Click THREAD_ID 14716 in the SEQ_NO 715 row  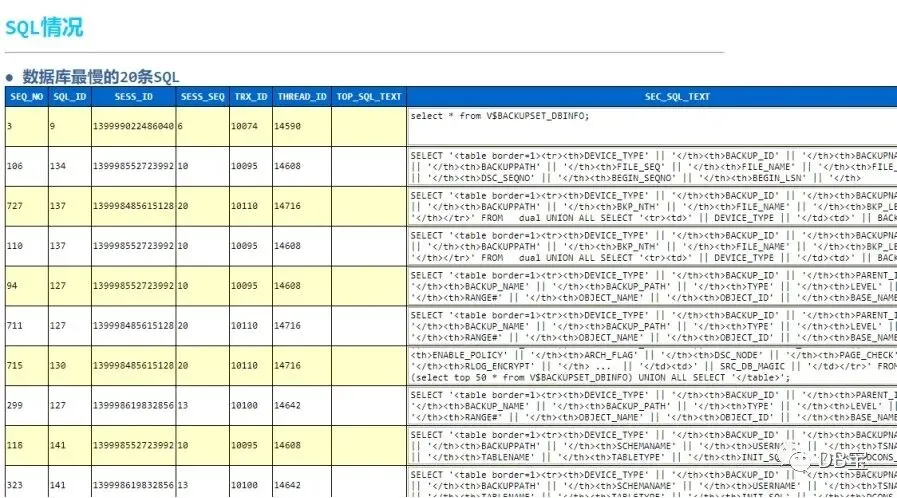[302, 365]
